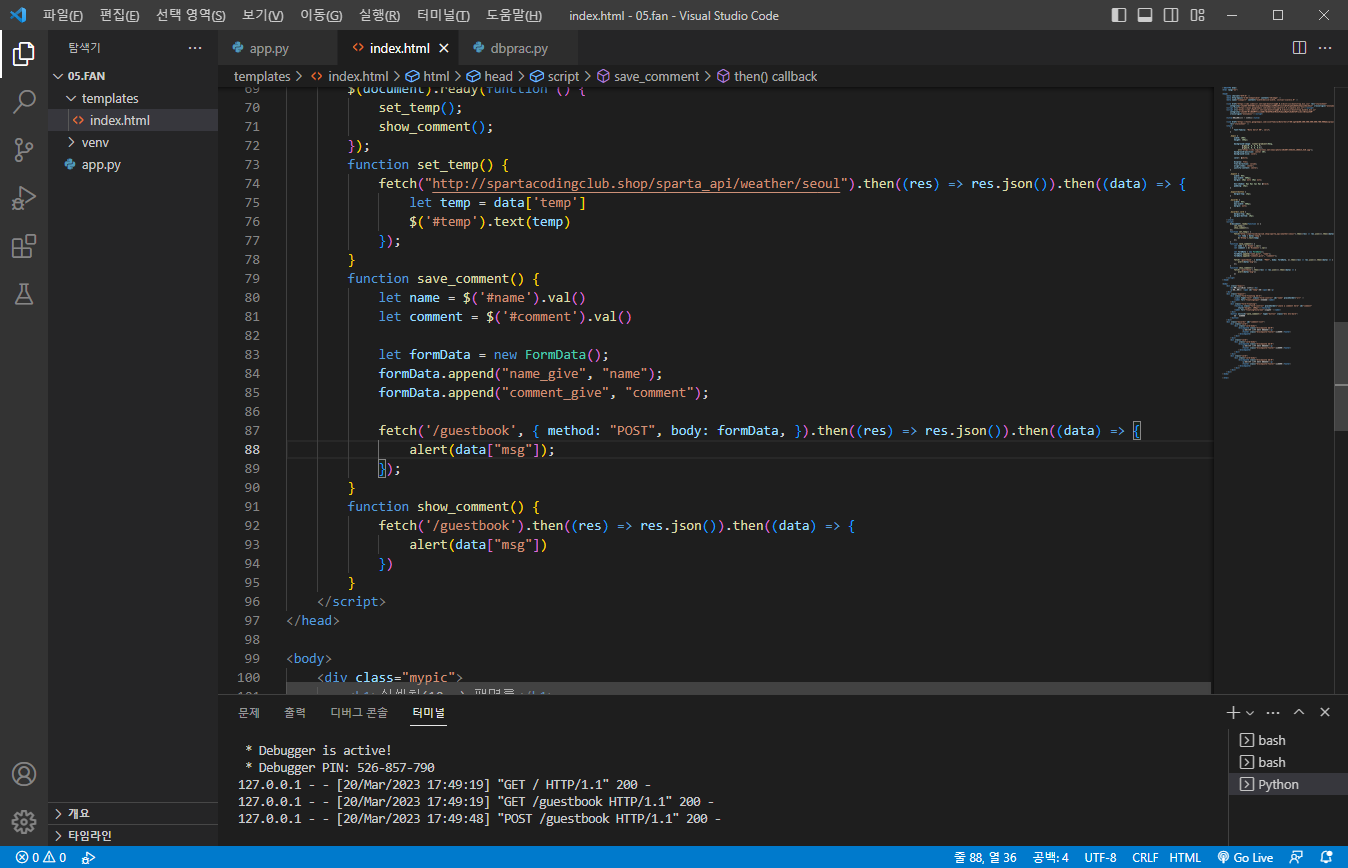
Task: Open the head breadcrumb dropdown
Action: point(488,76)
